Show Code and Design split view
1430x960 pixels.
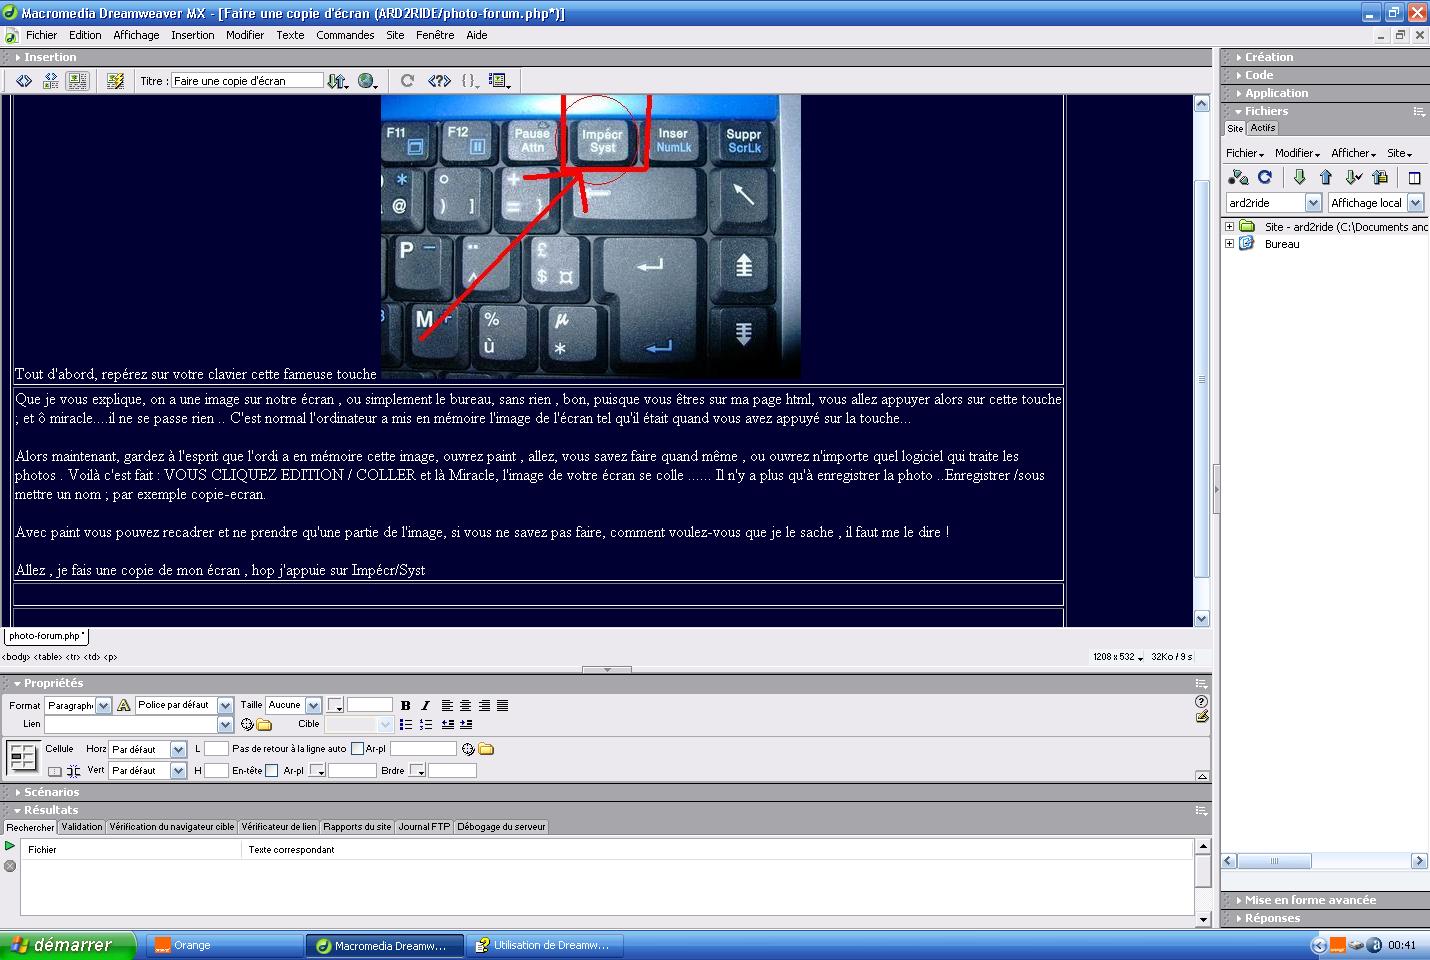pos(50,81)
